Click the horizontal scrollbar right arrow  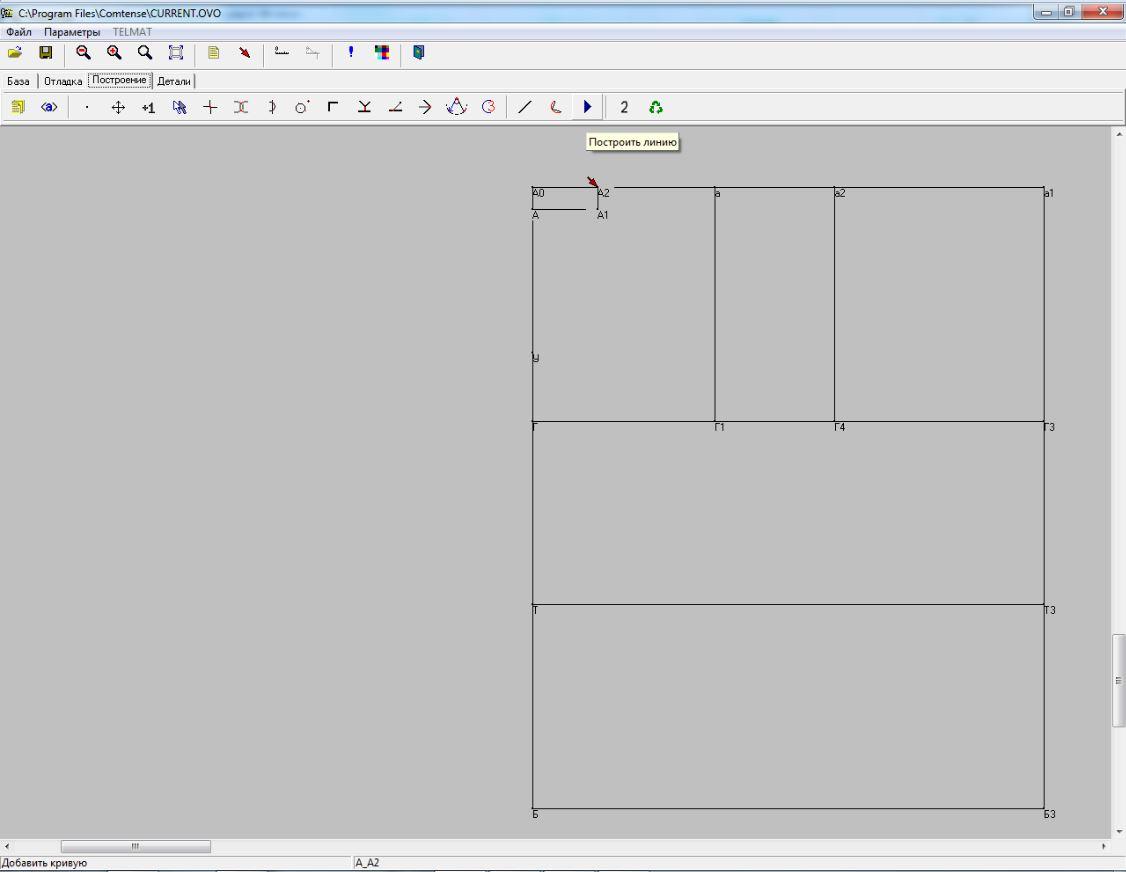pos(1104,846)
